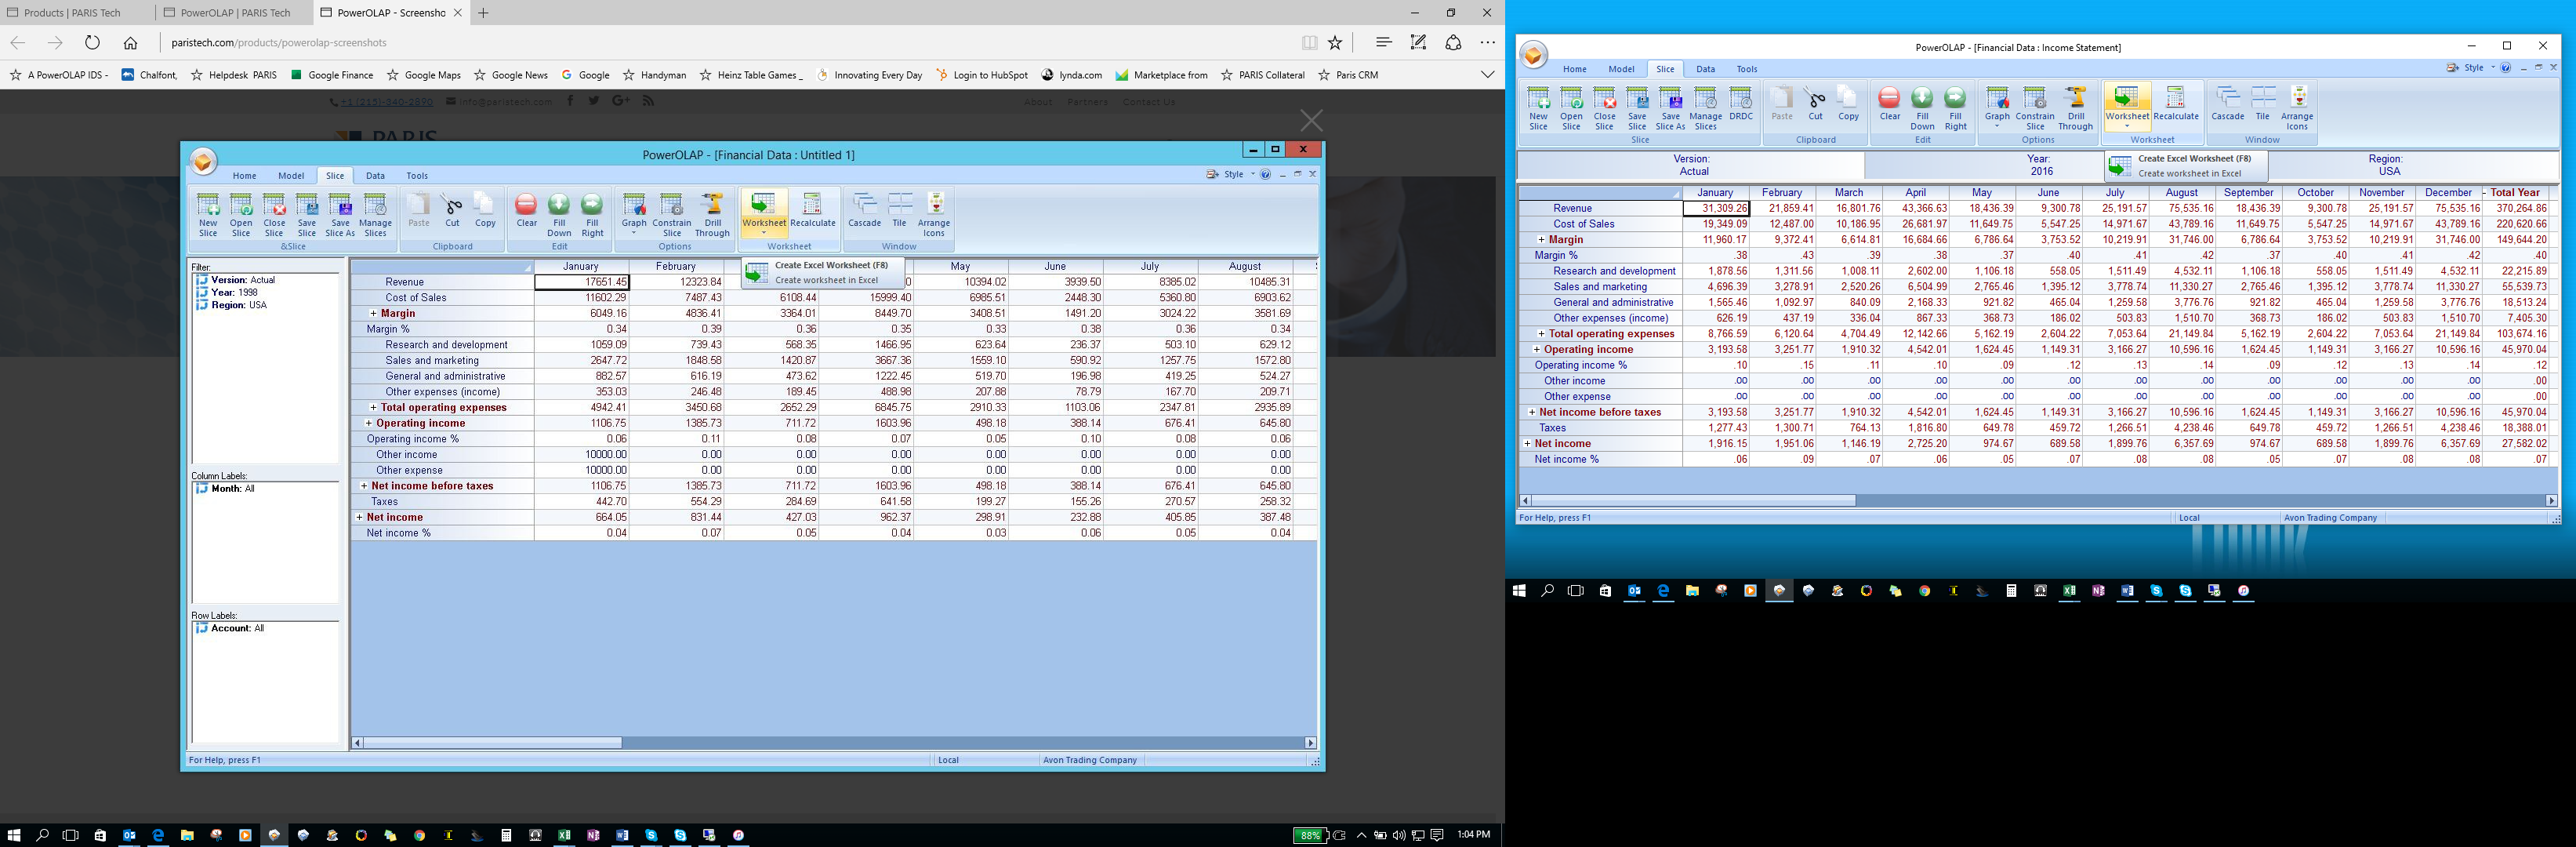Open the Google Finance favorite
2576x847 pixels.
pos(332,75)
